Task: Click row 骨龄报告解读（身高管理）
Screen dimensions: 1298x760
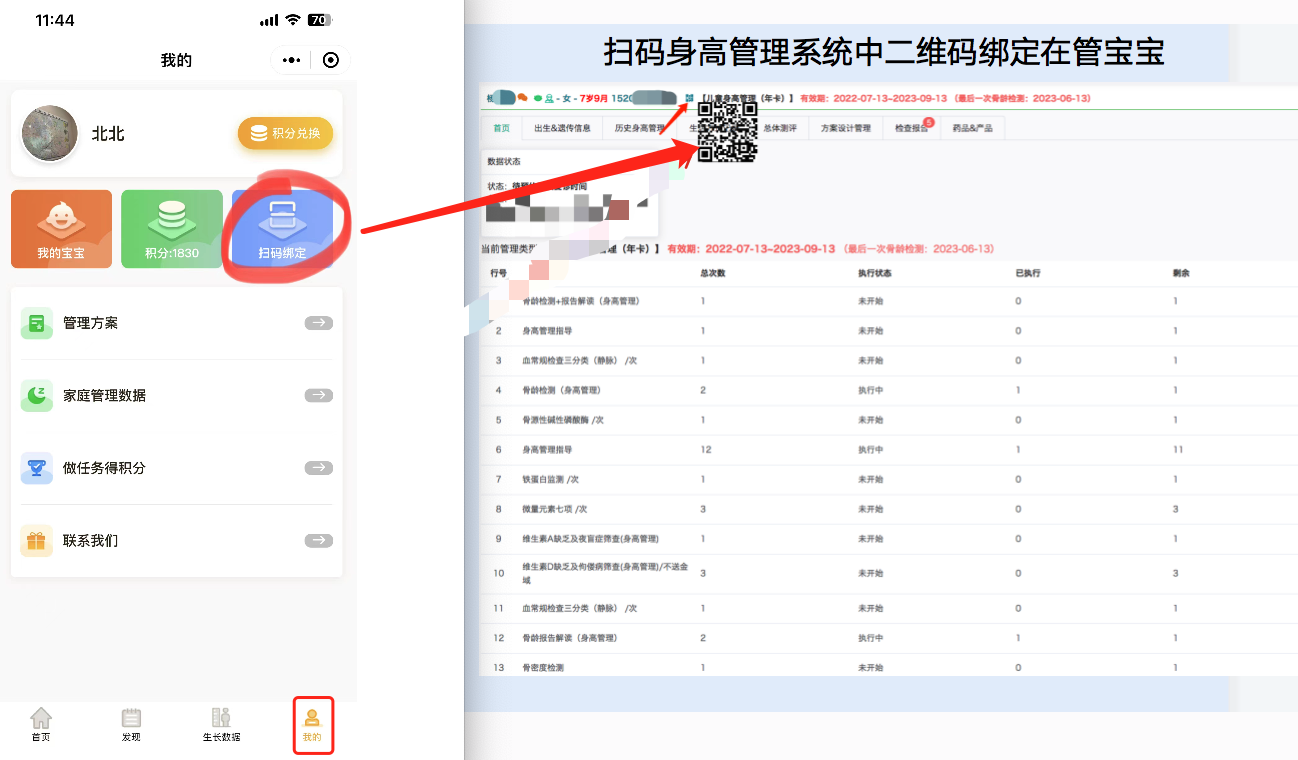Action: click(890, 637)
